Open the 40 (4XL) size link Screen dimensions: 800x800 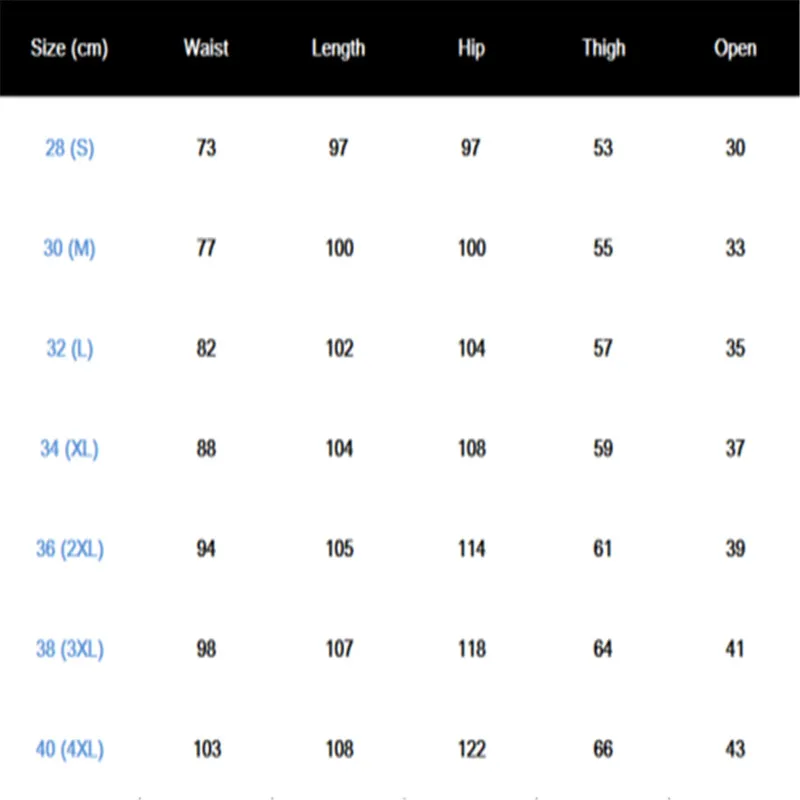[x=69, y=749]
